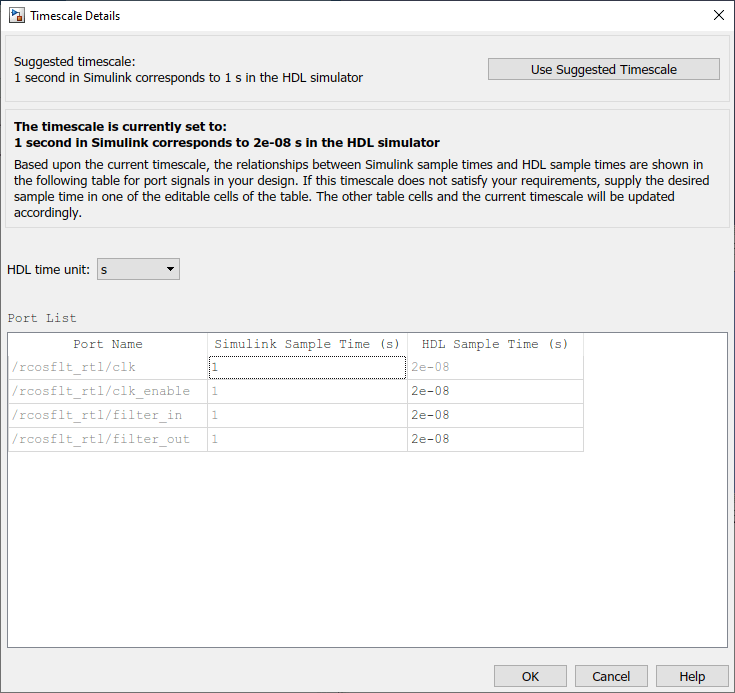Click the Simulink Sample Time column header
This screenshot has height=693, width=735.
[x=307, y=344]
